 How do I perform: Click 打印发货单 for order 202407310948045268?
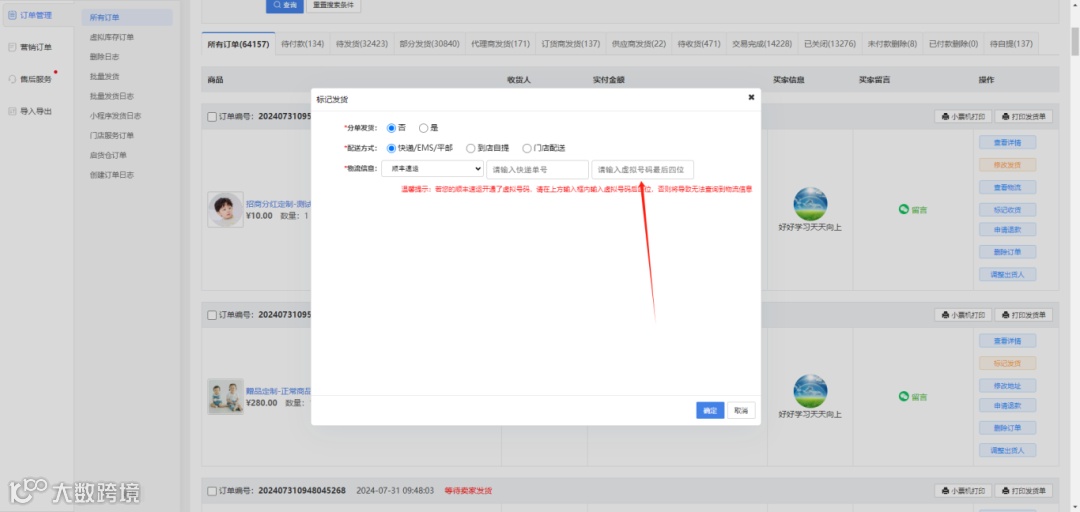click(x=1024, y=491)
